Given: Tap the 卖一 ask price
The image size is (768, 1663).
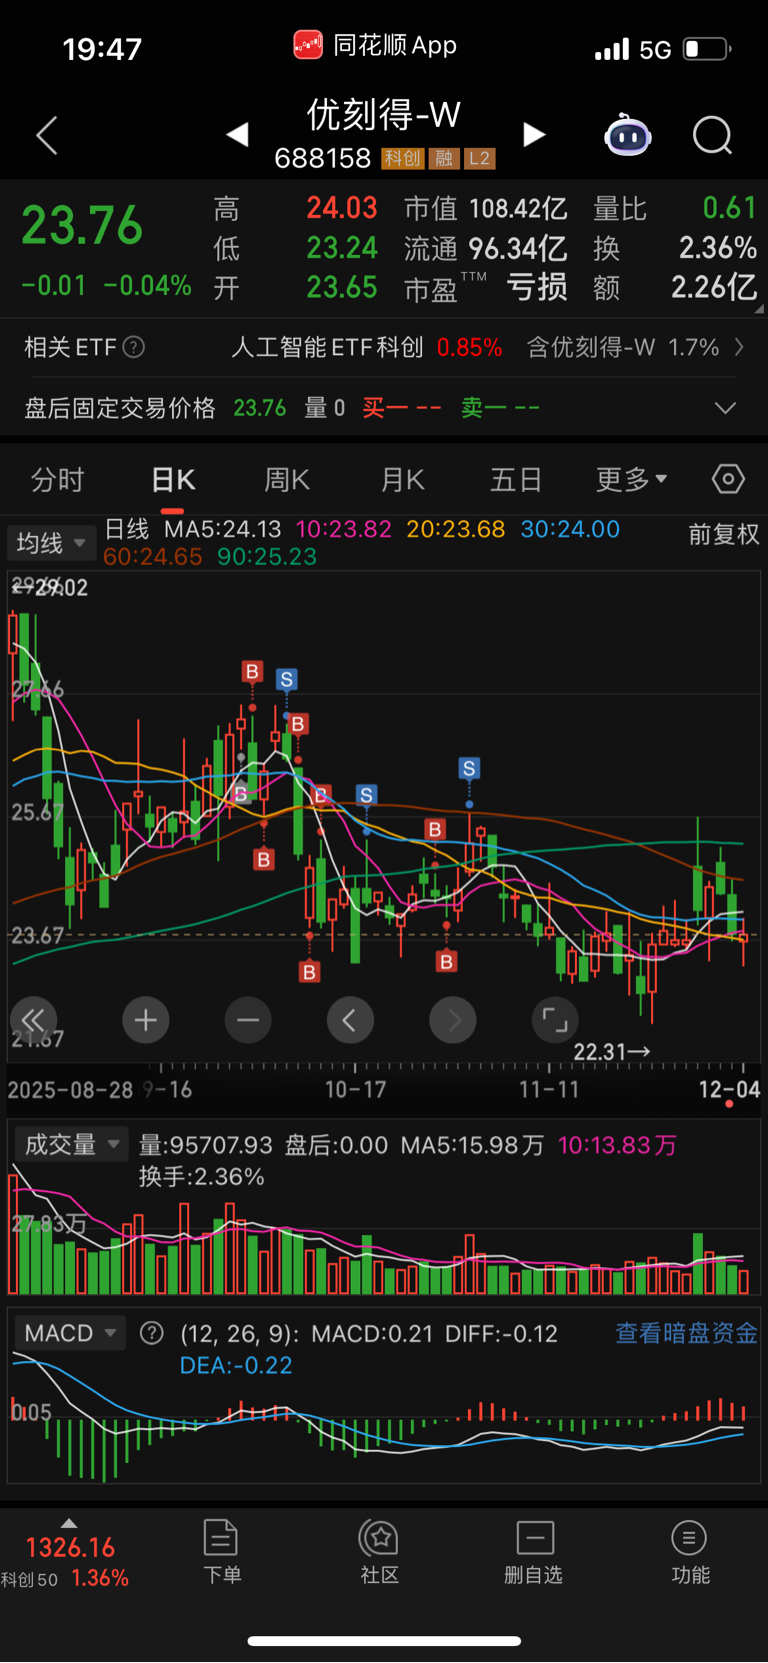Looking at the screenshot, I should coord(500,408).
